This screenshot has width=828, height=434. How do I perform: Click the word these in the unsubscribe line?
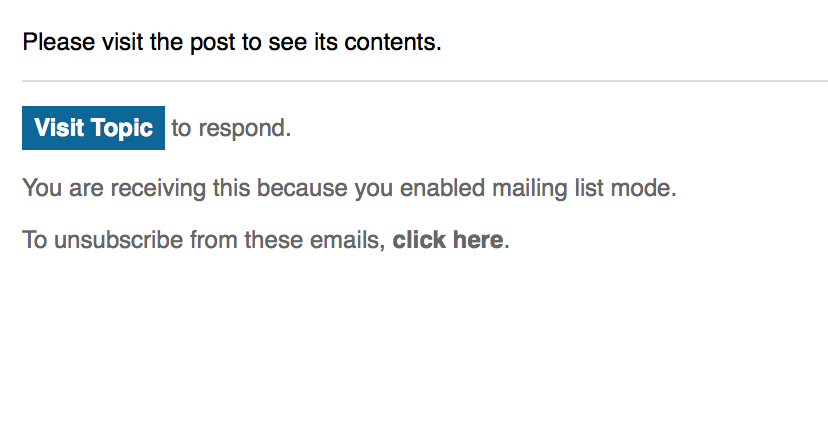click(x=274, y=240)
